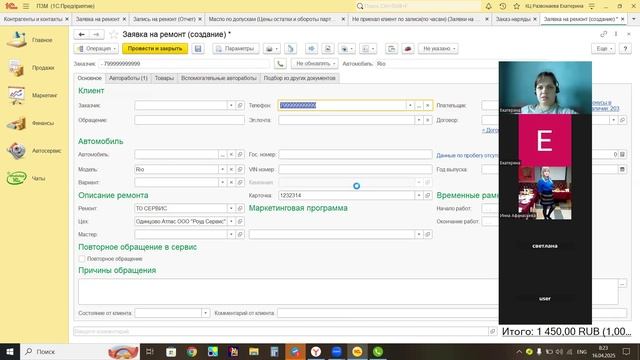
Task: Add document to favorites with star icon
Action: tap(114, 35)
